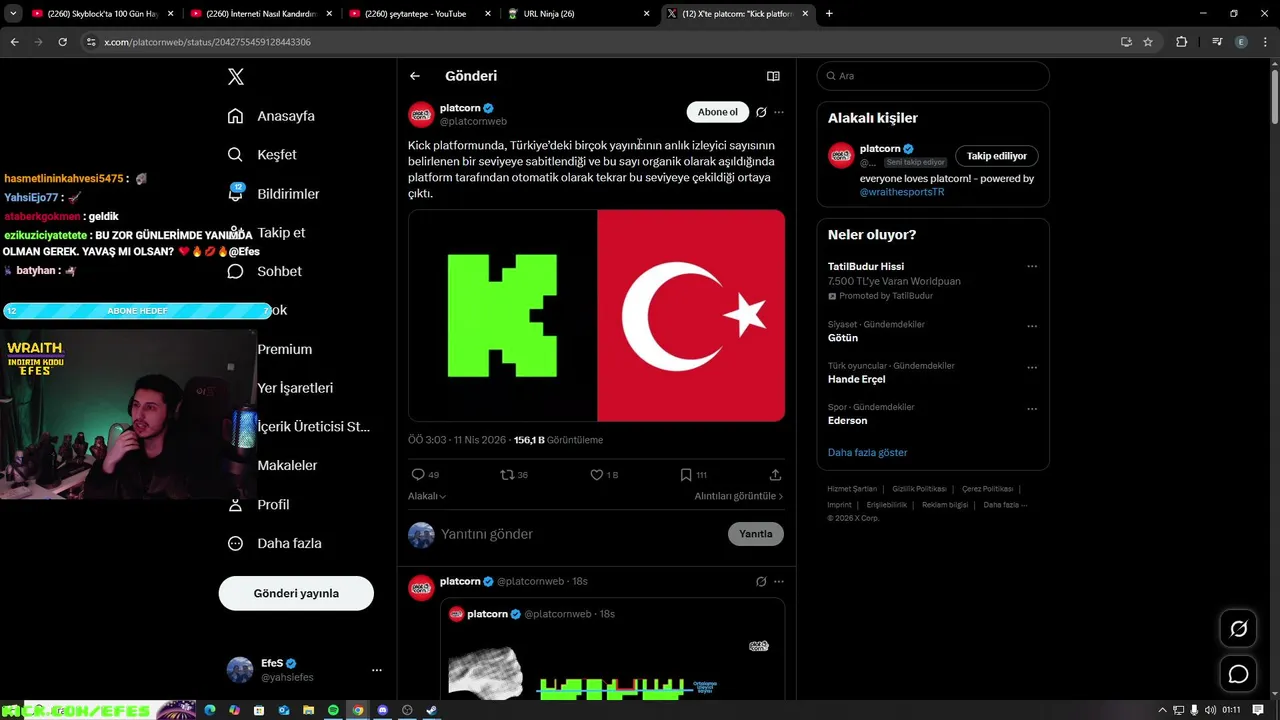Switch to the şeytantepe YouTube tab

coord(420,14)
